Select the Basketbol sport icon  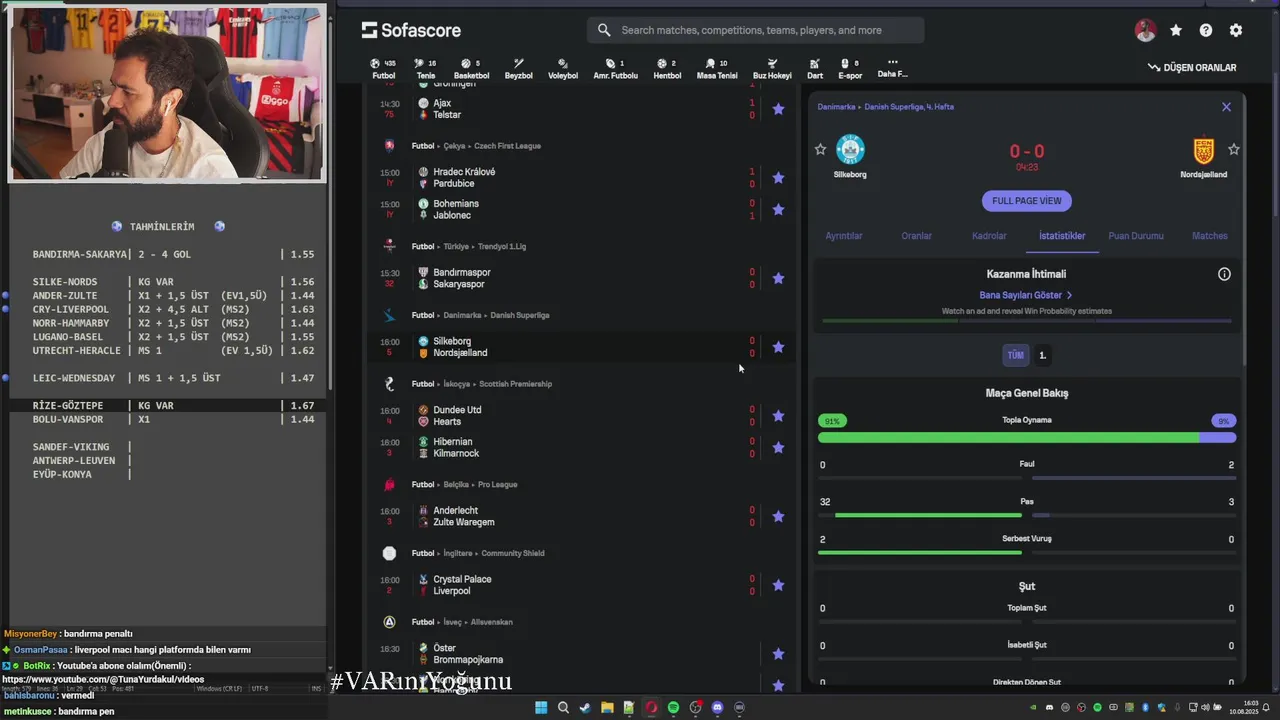click(471, 69)
